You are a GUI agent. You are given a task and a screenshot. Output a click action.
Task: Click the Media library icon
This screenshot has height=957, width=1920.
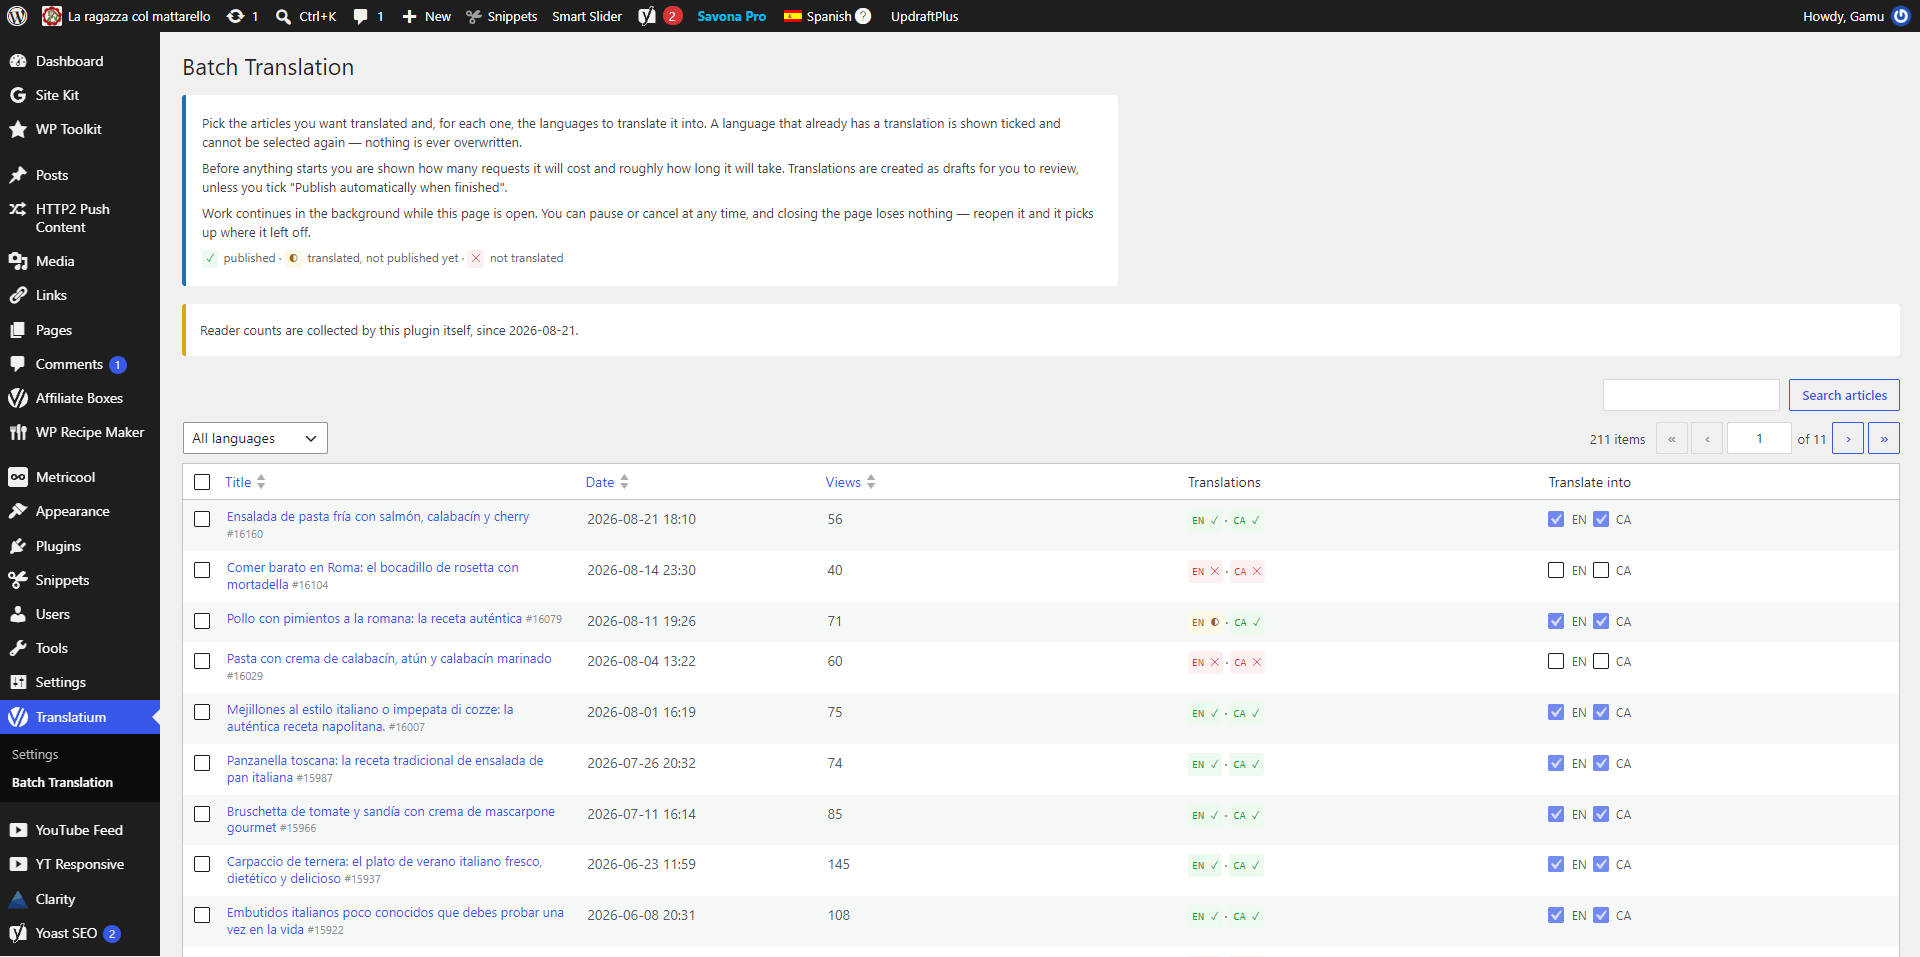coord(18,261)
